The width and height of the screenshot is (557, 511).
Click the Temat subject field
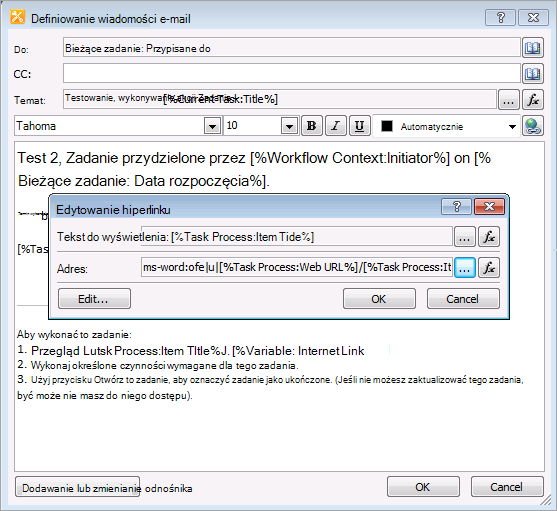click(280, 99)
